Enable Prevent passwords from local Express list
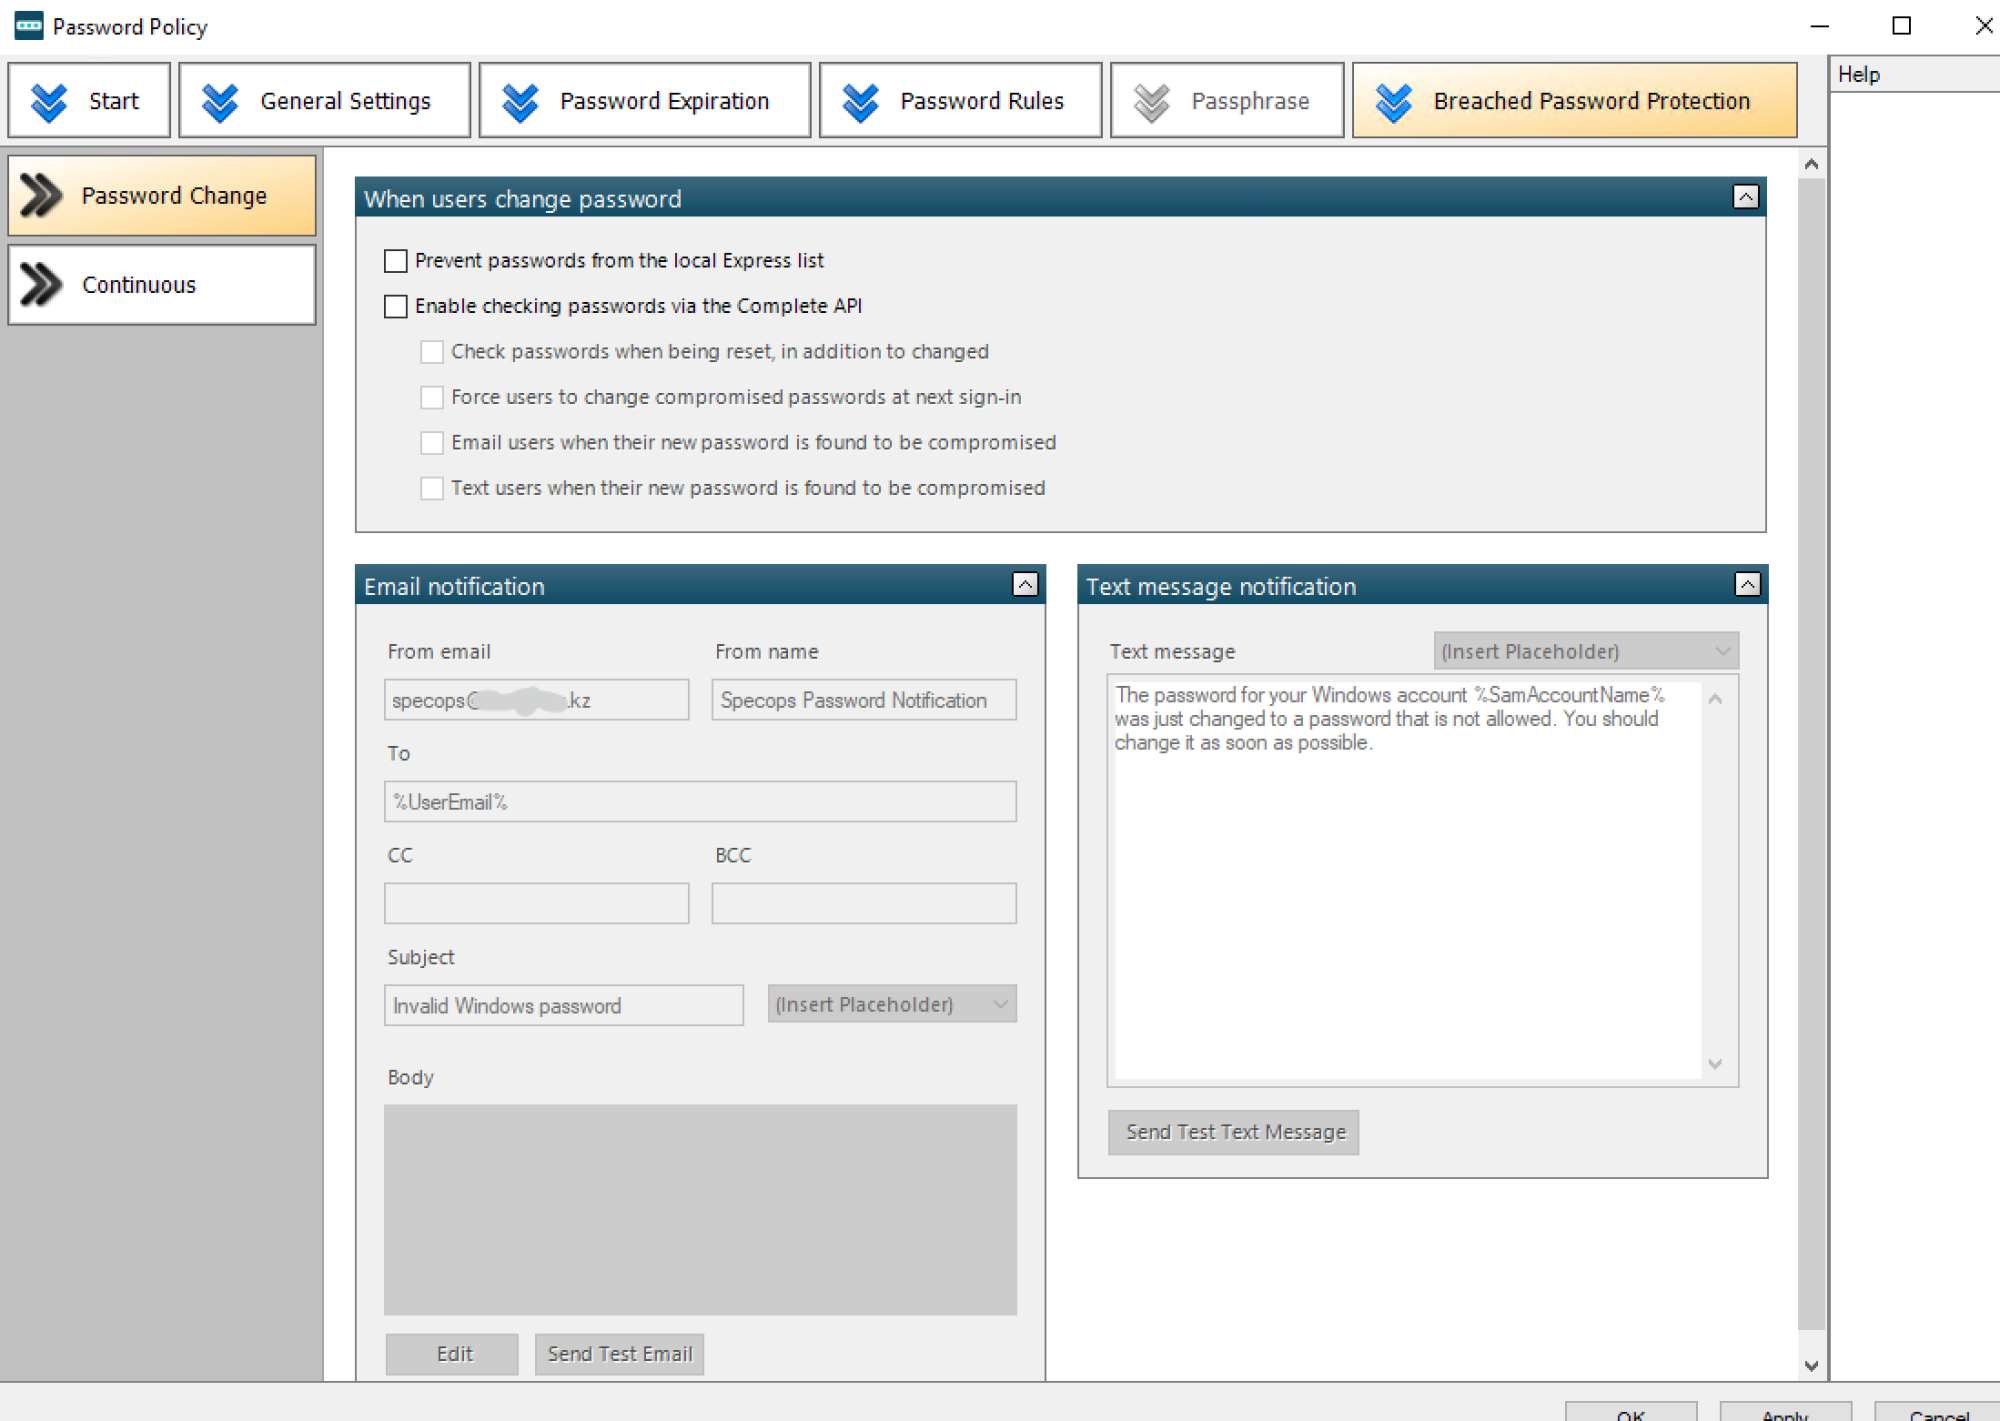Screen dimensions: 2000x1421 (x=396, y=261)
